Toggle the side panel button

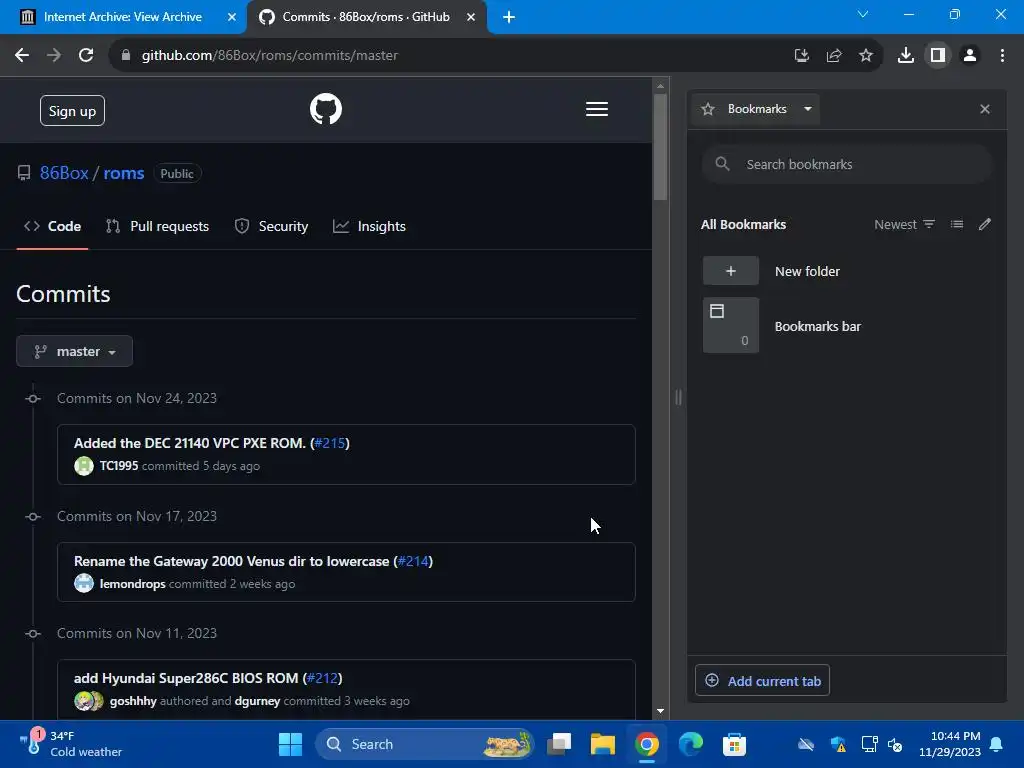pyautogui.click(x=937, y=56)
